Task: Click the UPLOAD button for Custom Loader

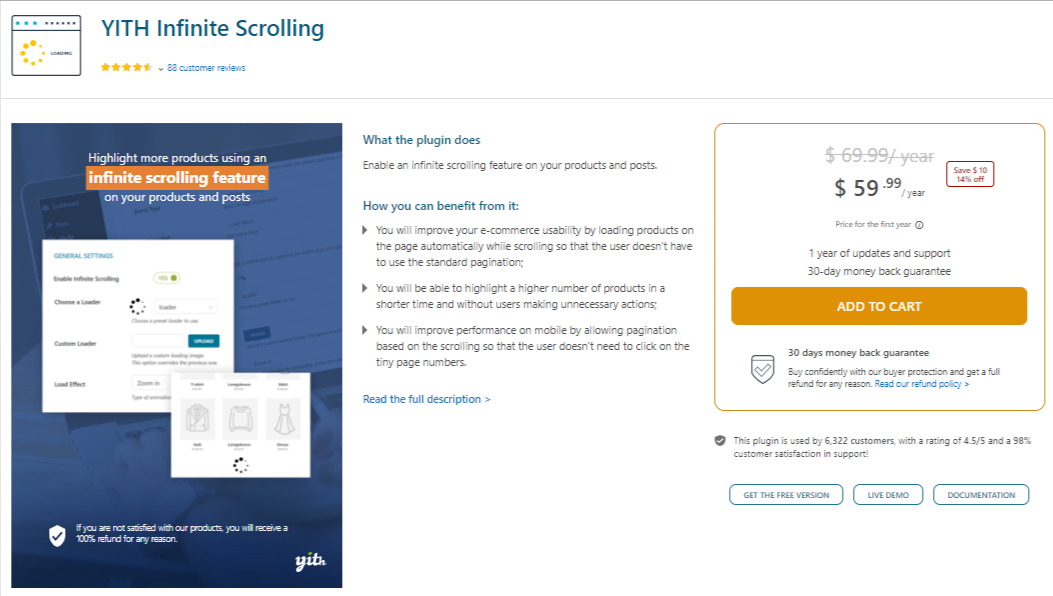Action: point(203,340)
